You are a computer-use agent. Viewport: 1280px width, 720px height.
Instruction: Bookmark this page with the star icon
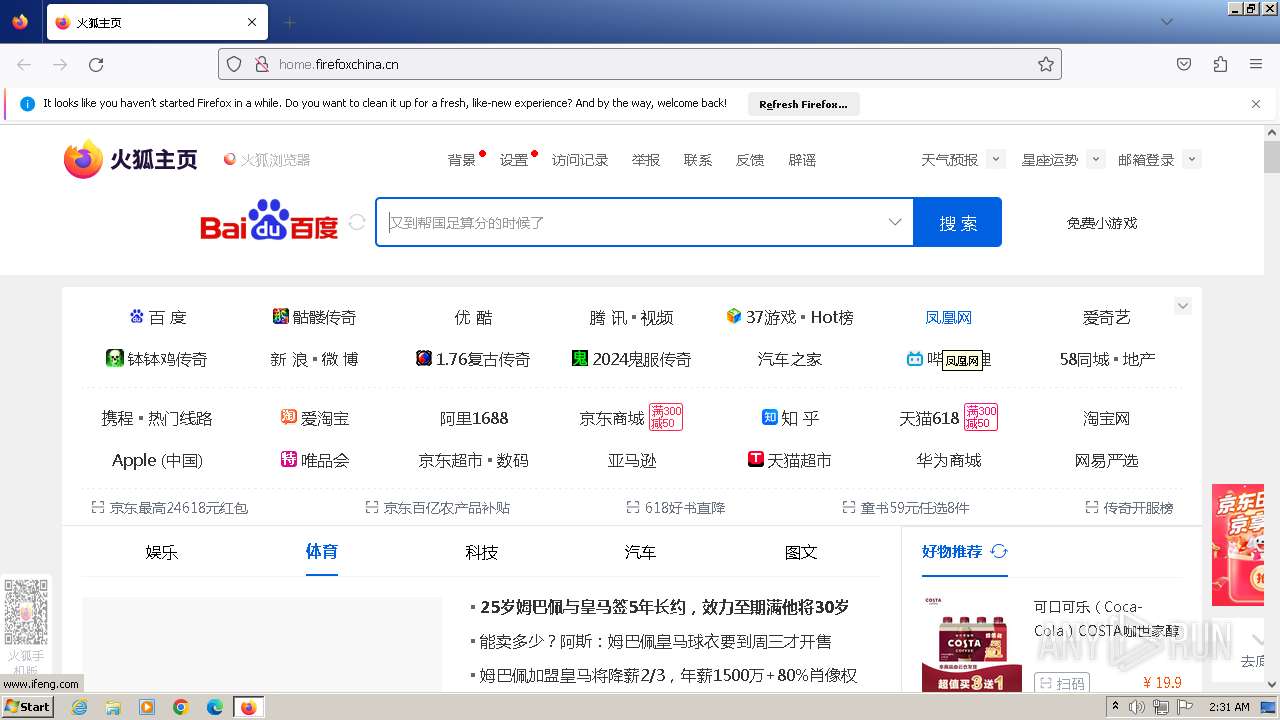tap(1046, 64)
